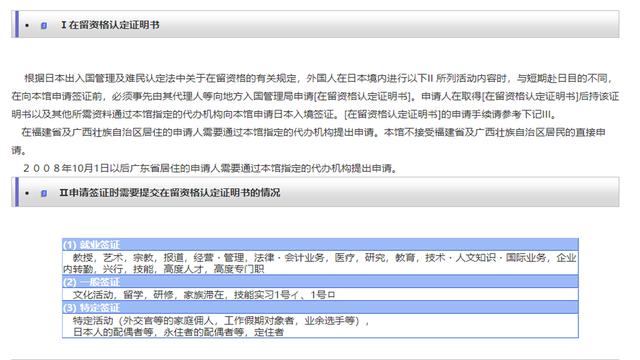Click the 特定活动 (外交官等的家庭佣人 line
This screenshot has width=640, height=360.
click(221, 321)
